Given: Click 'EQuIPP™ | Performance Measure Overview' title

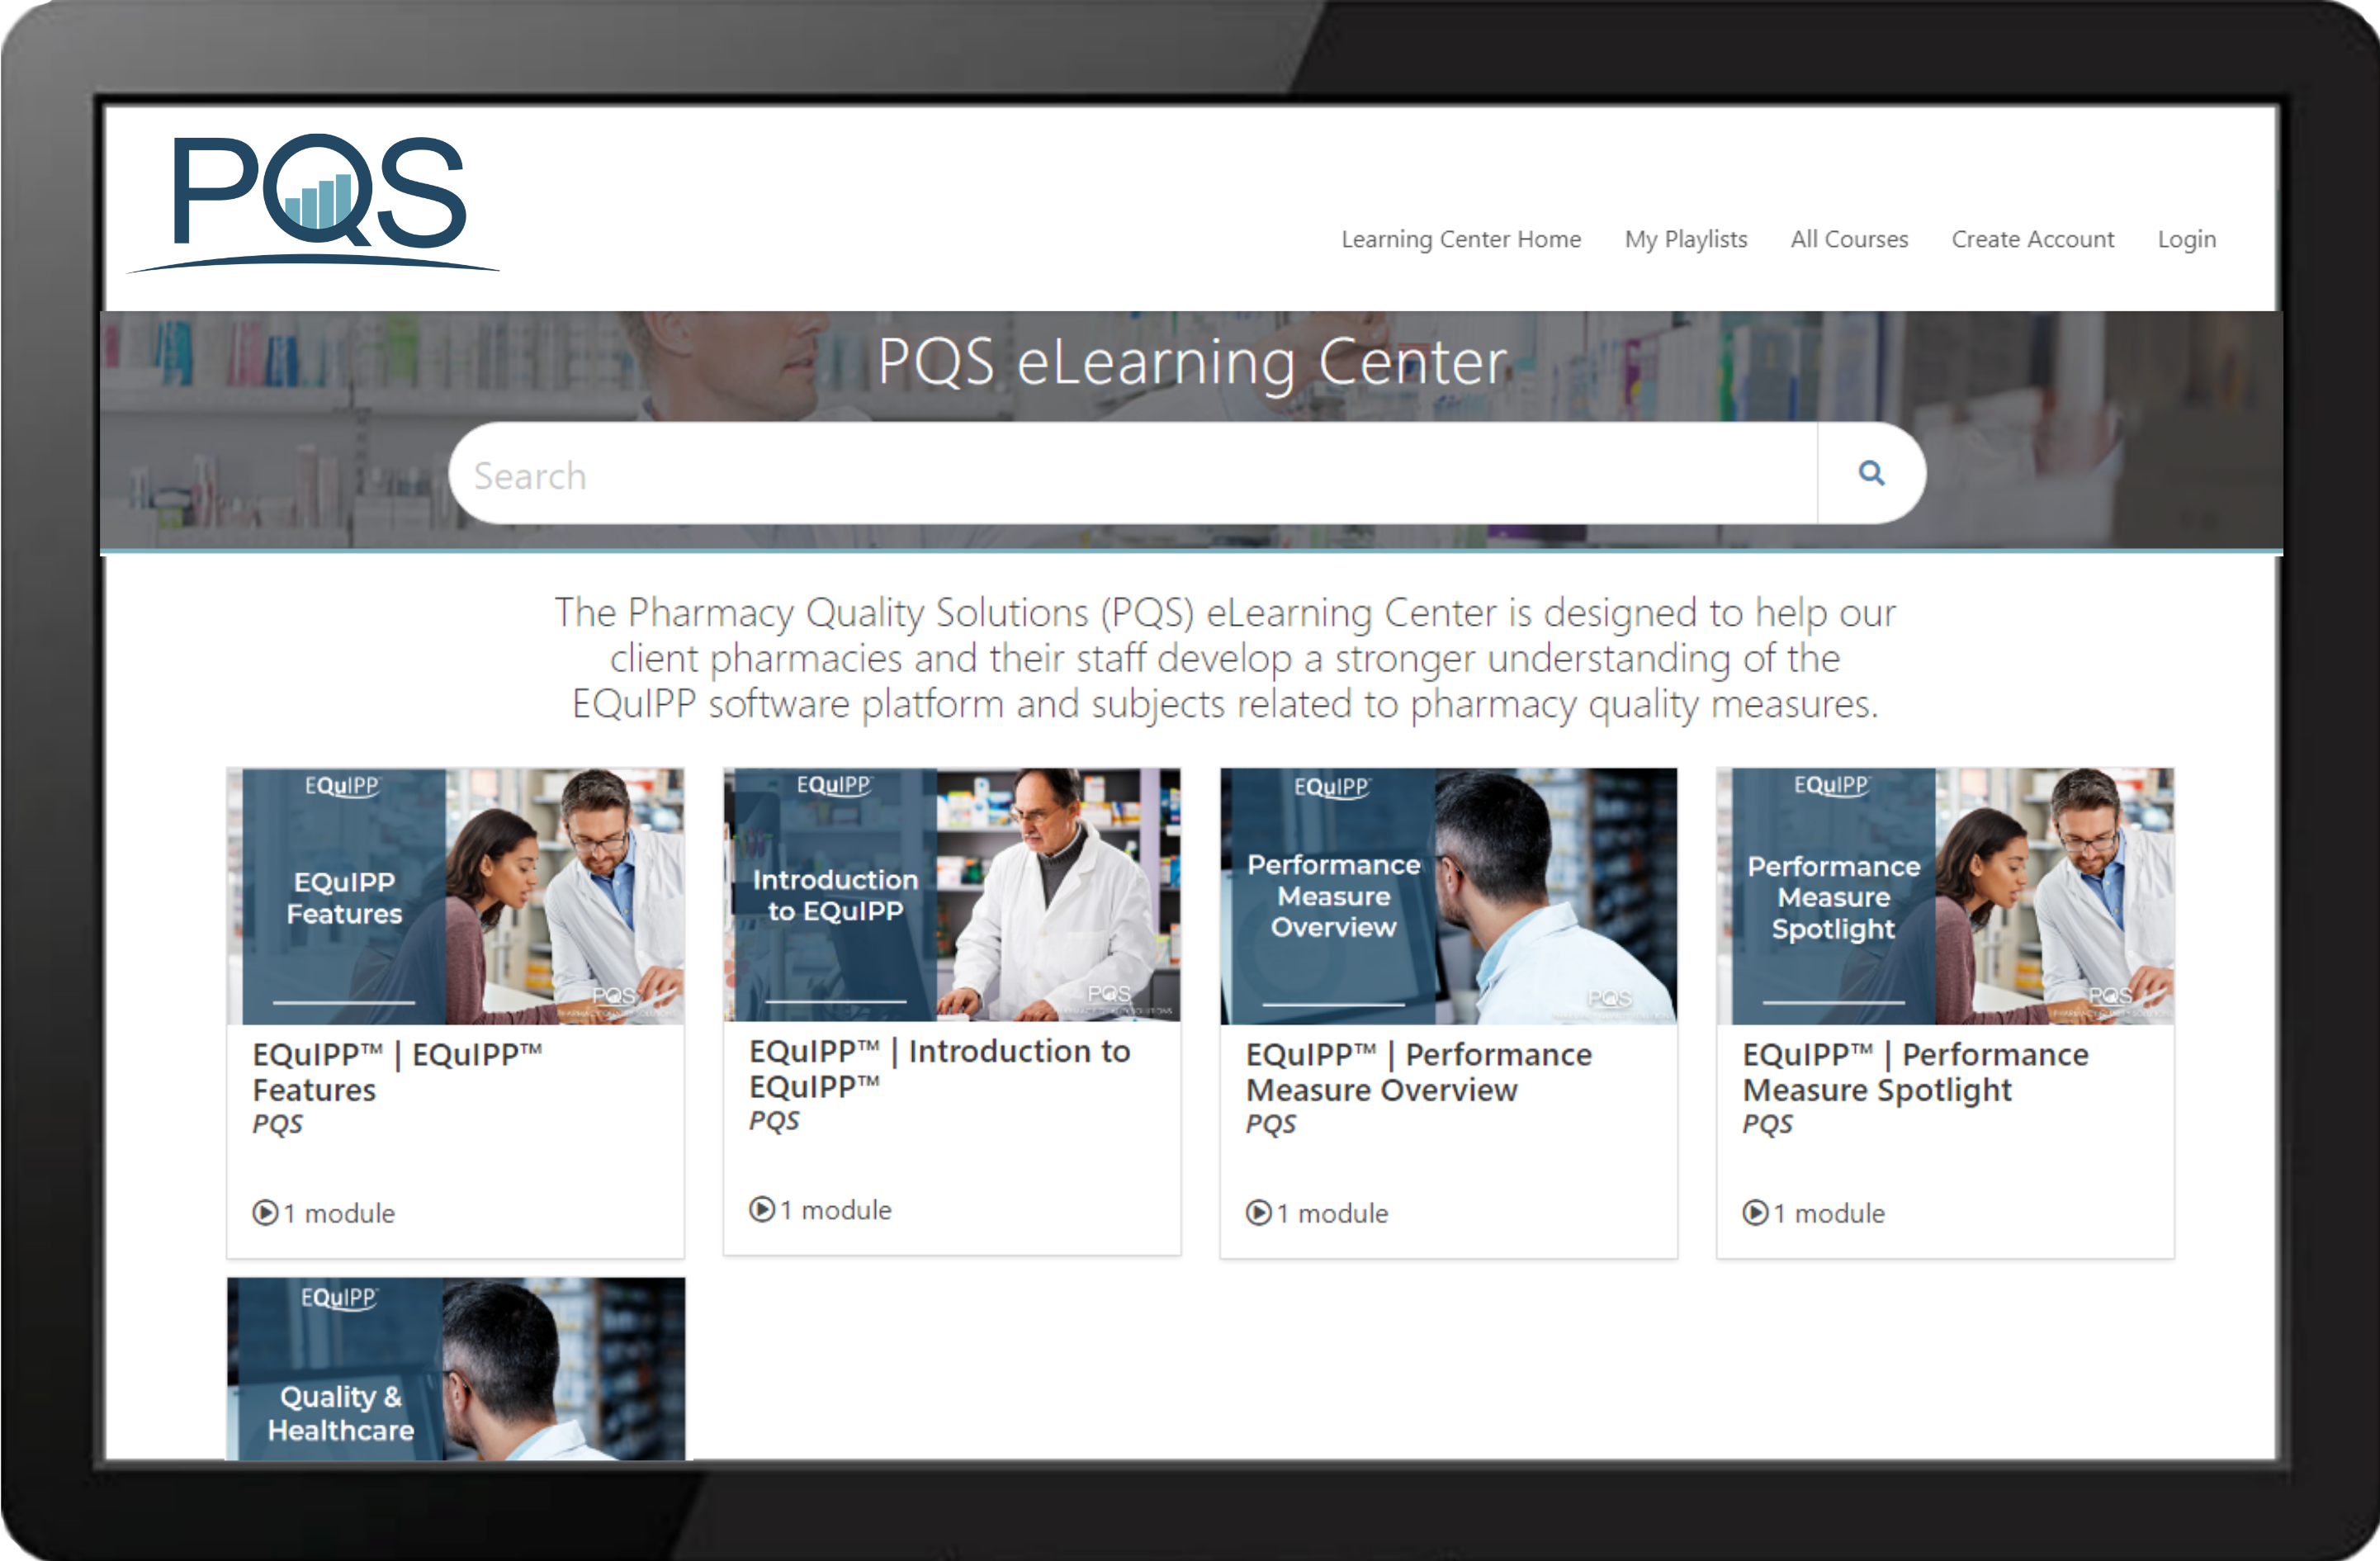Looking at the screenshot, I should click(x=1419, y=1072).
